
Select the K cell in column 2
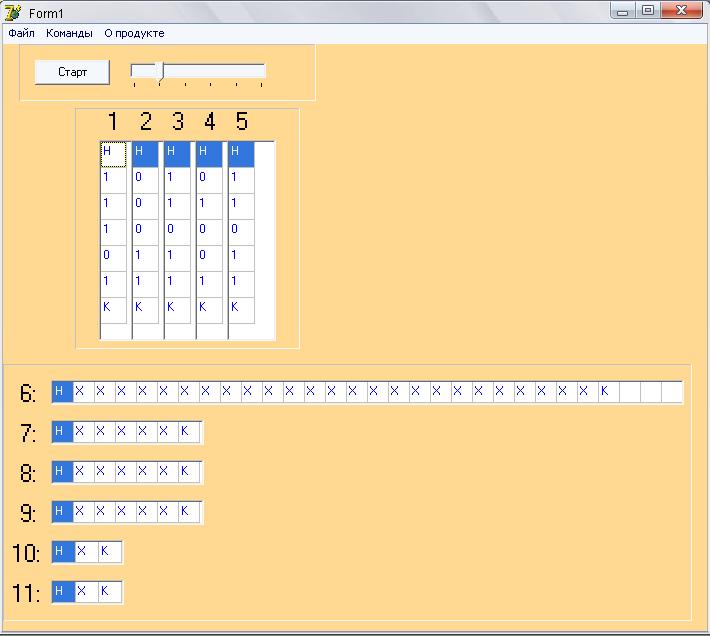(x=145, y=311)
